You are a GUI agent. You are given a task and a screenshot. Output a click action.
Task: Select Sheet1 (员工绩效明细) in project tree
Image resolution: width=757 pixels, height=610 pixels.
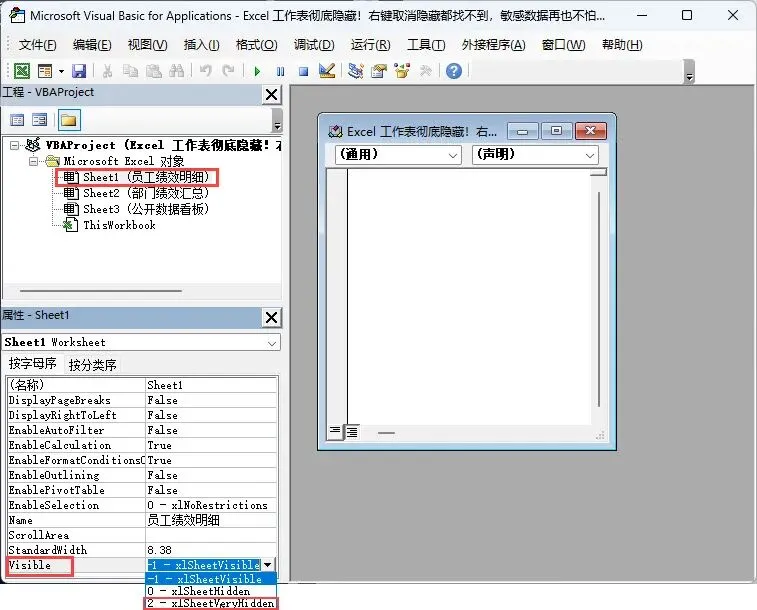pyautogui.click(x=146, y=177)
